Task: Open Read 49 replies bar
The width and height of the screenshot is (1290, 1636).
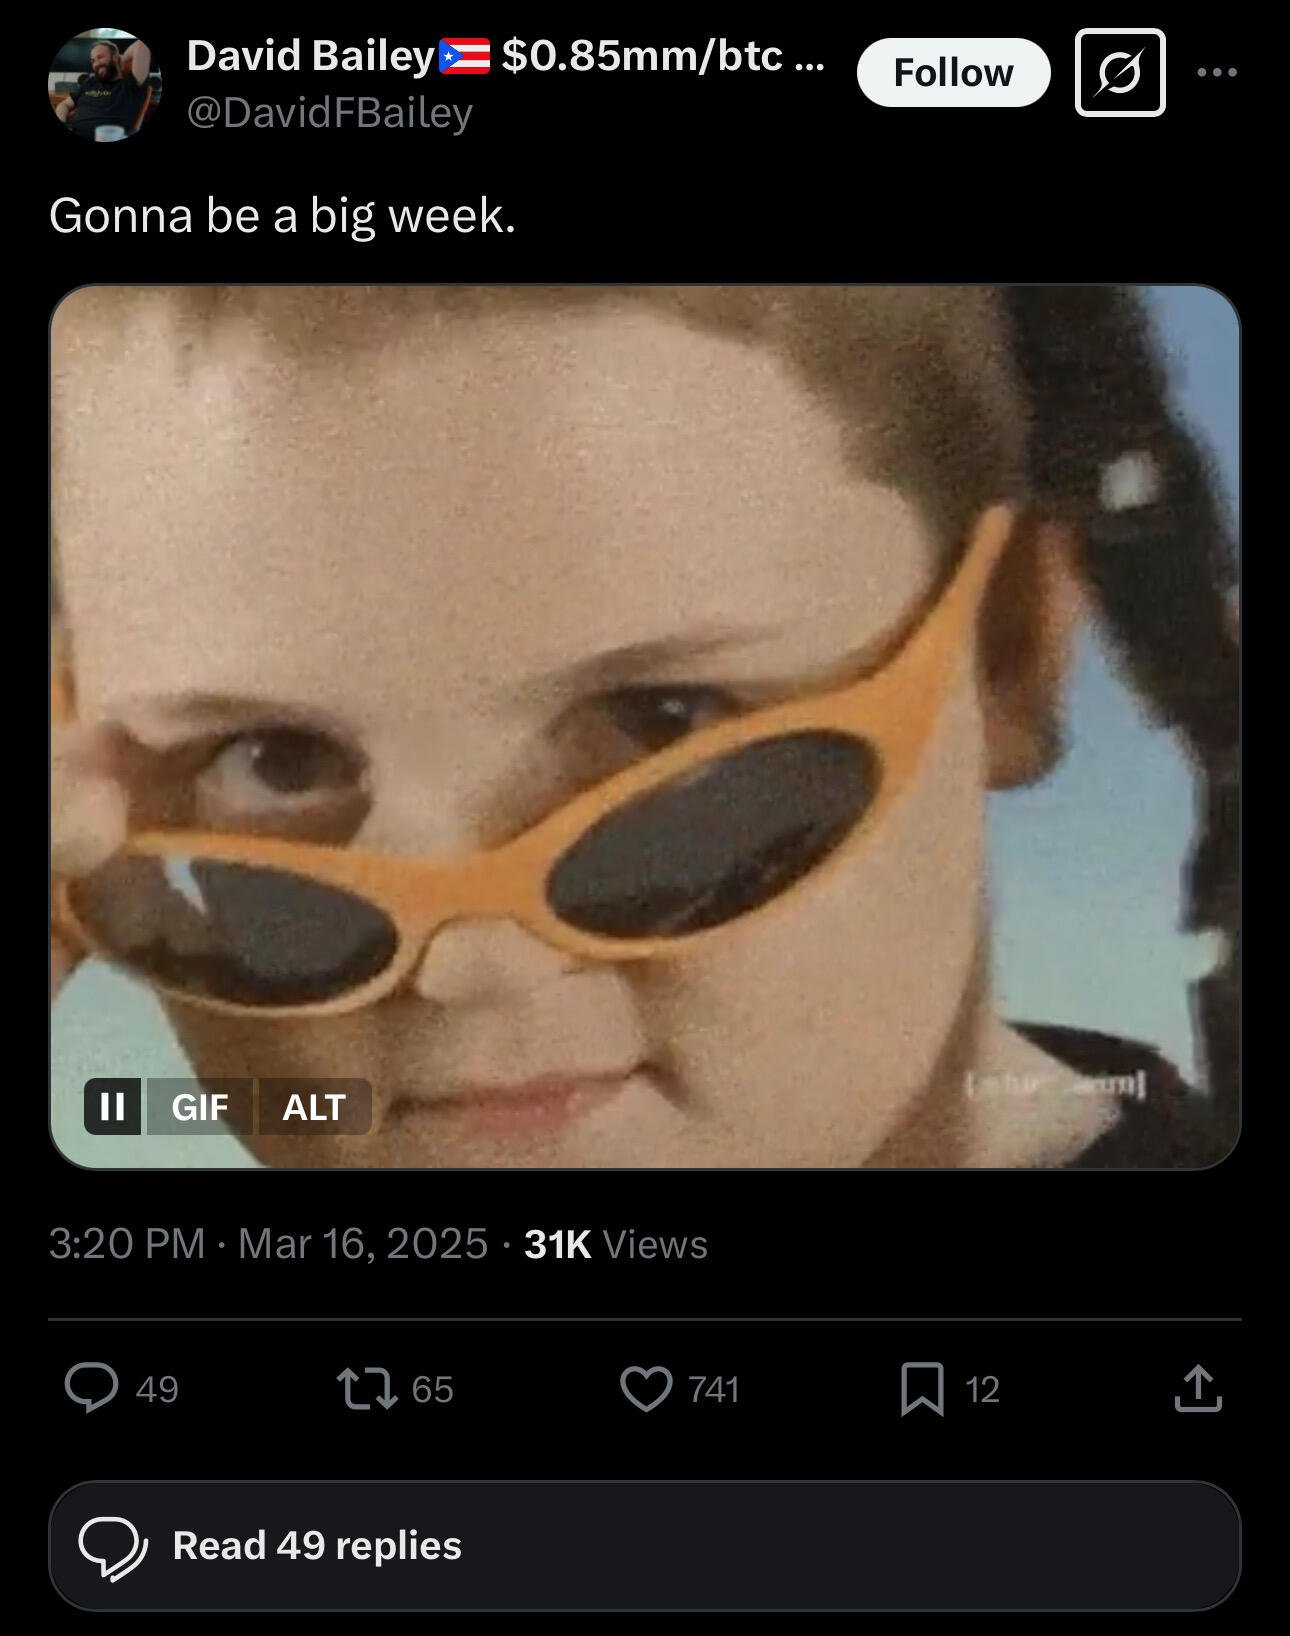Action: tap(645, 1546)
